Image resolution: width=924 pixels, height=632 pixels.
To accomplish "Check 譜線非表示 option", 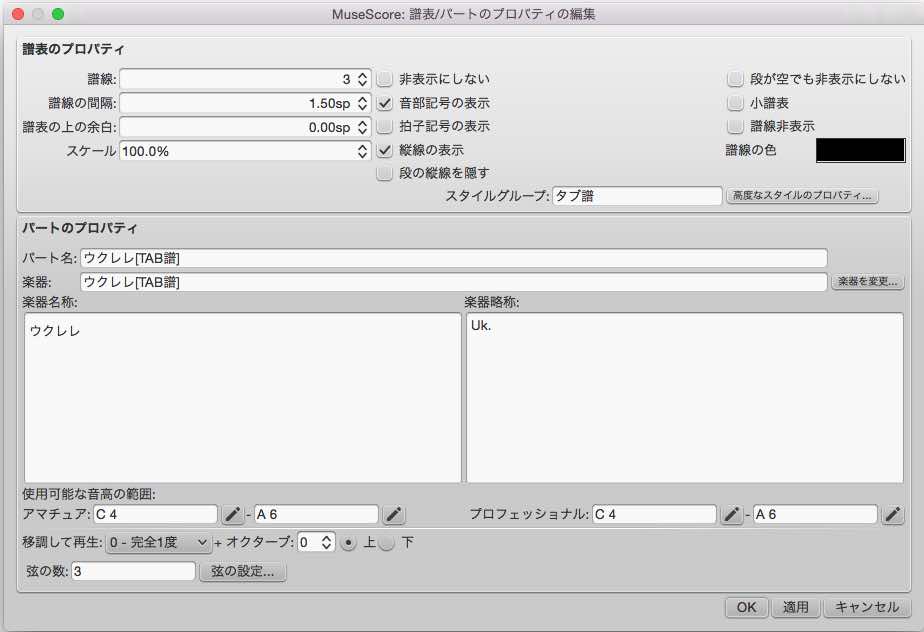I will tap(735, 126).
